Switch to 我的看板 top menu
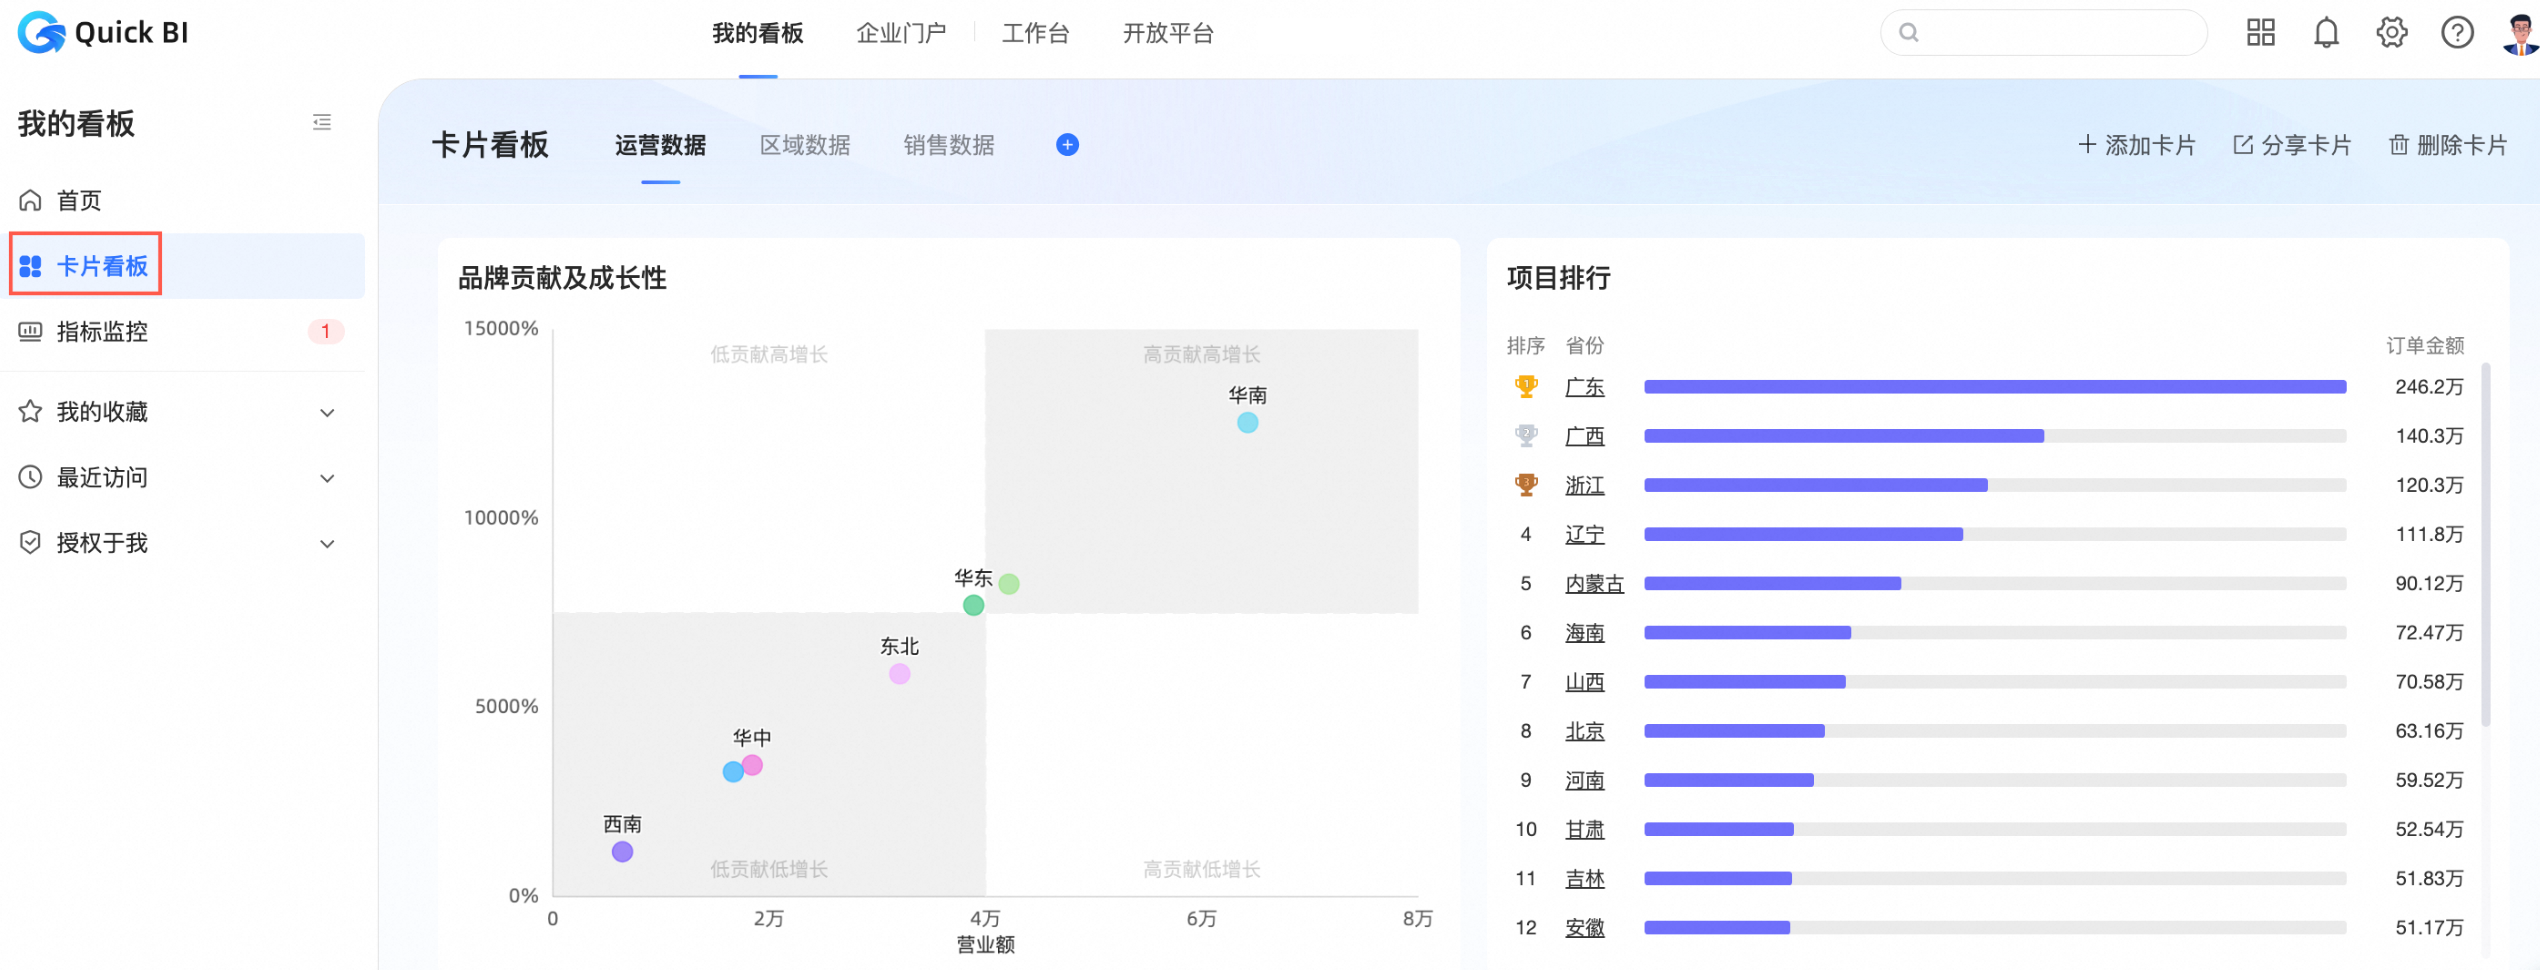This screenshot has height=970, width=2540. pos(758,33)
